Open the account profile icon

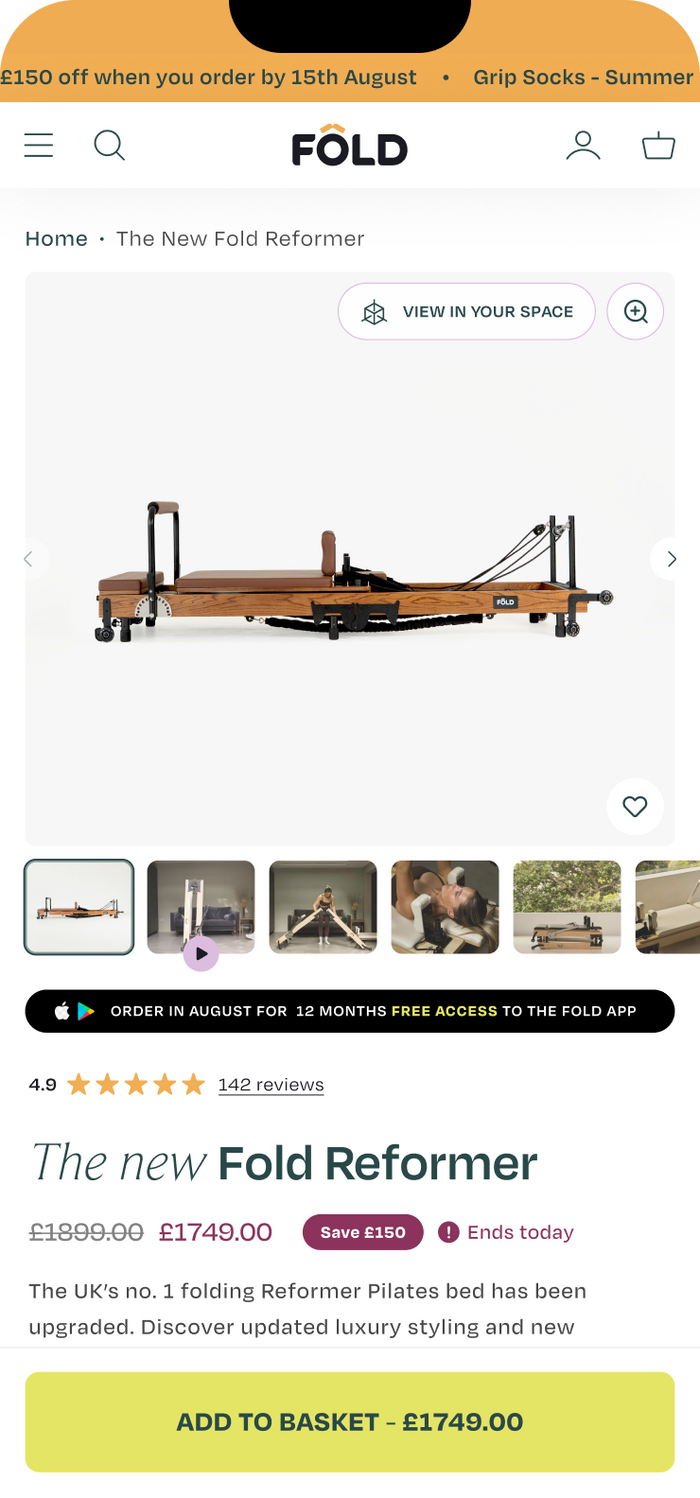coord(583,146)
